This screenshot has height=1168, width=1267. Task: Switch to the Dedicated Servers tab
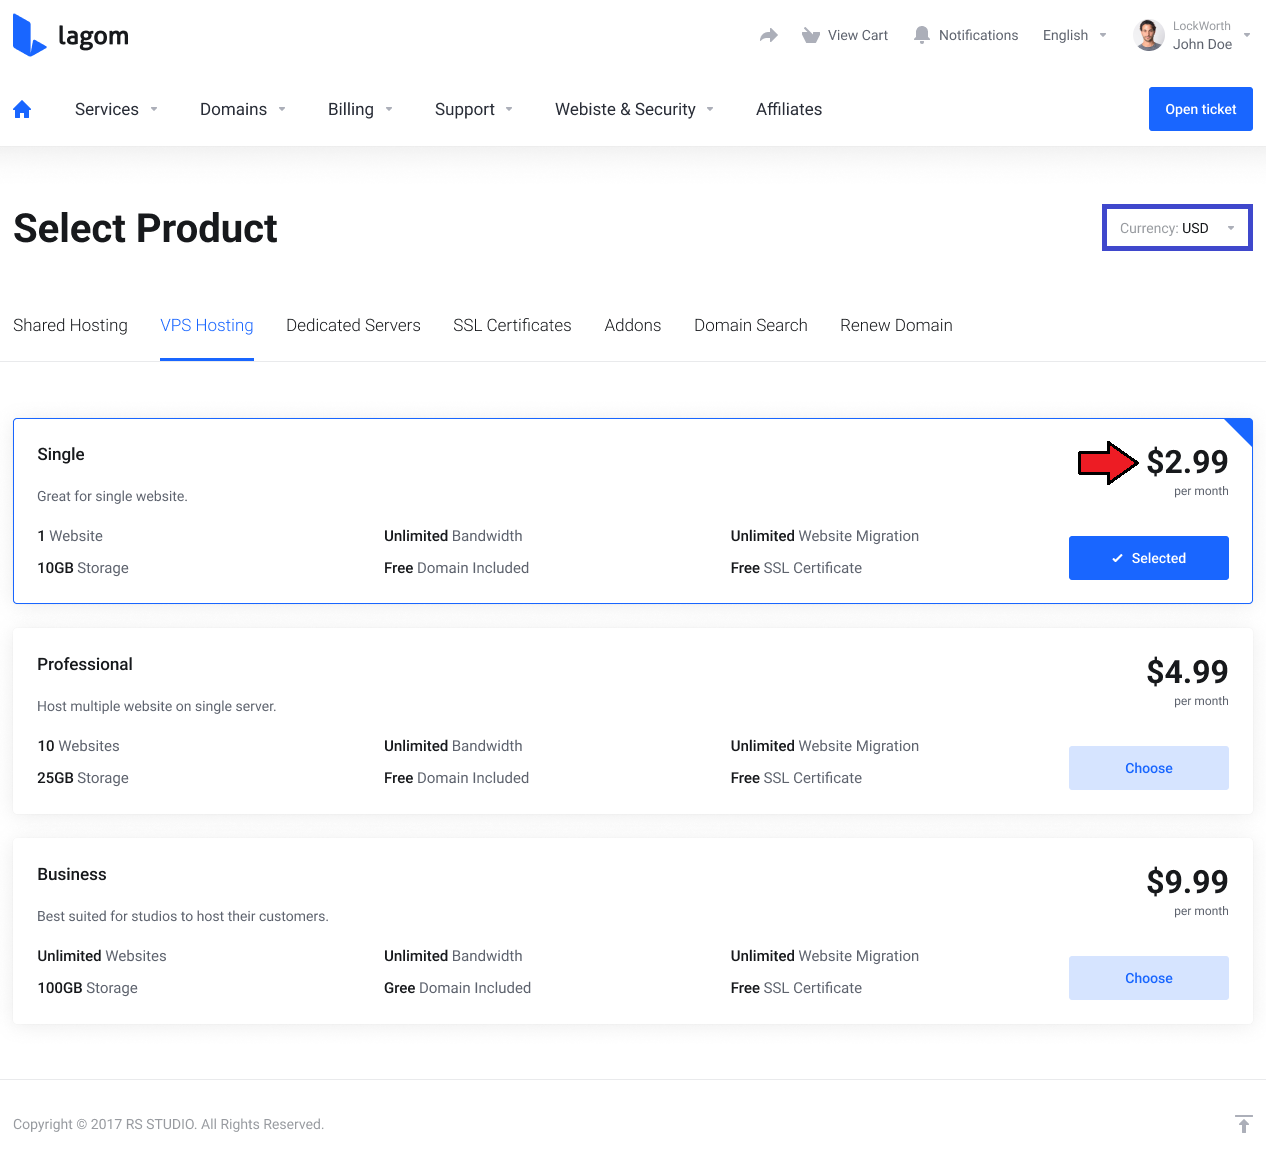[x=353, y=325]
